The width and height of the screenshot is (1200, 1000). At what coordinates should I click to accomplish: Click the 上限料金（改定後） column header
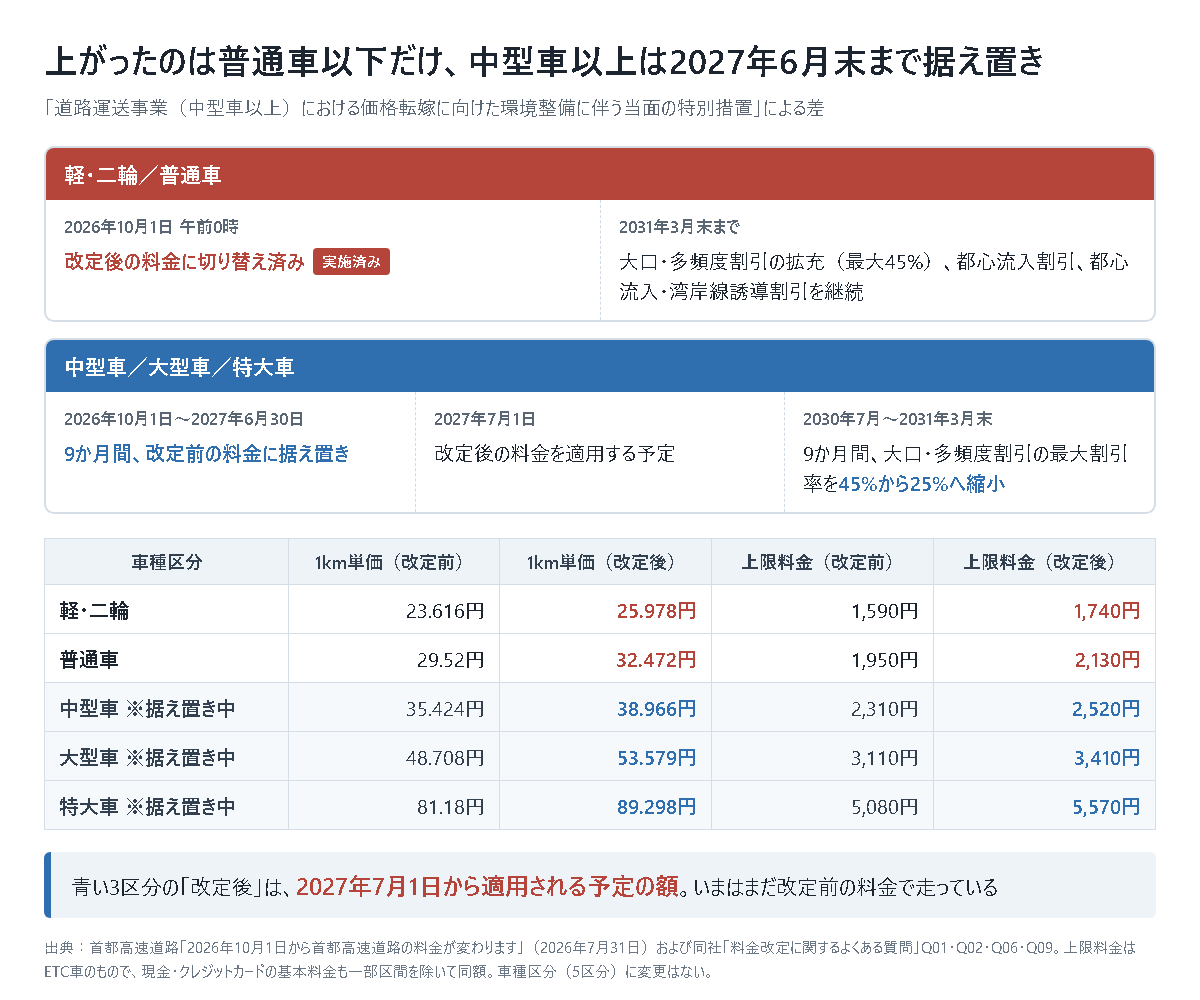click(1044, 562)
